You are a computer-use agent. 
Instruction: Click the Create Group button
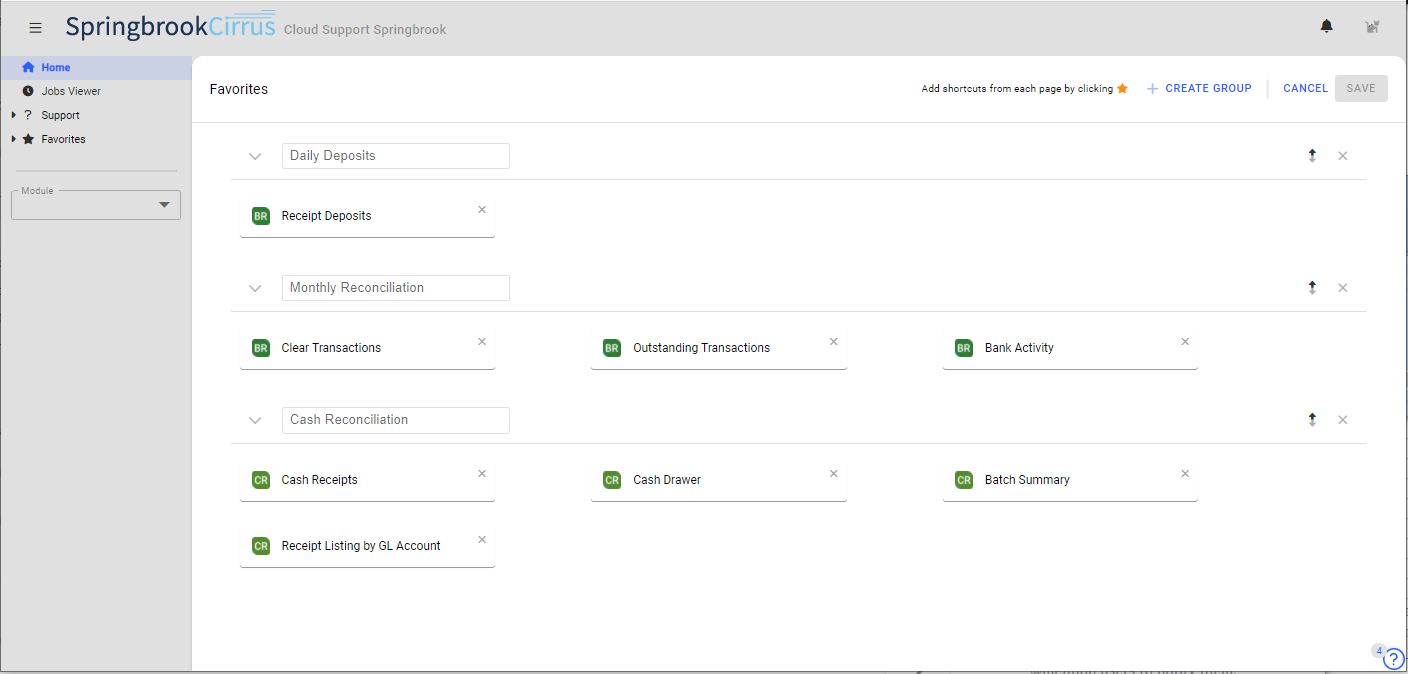coord(1199,88)
